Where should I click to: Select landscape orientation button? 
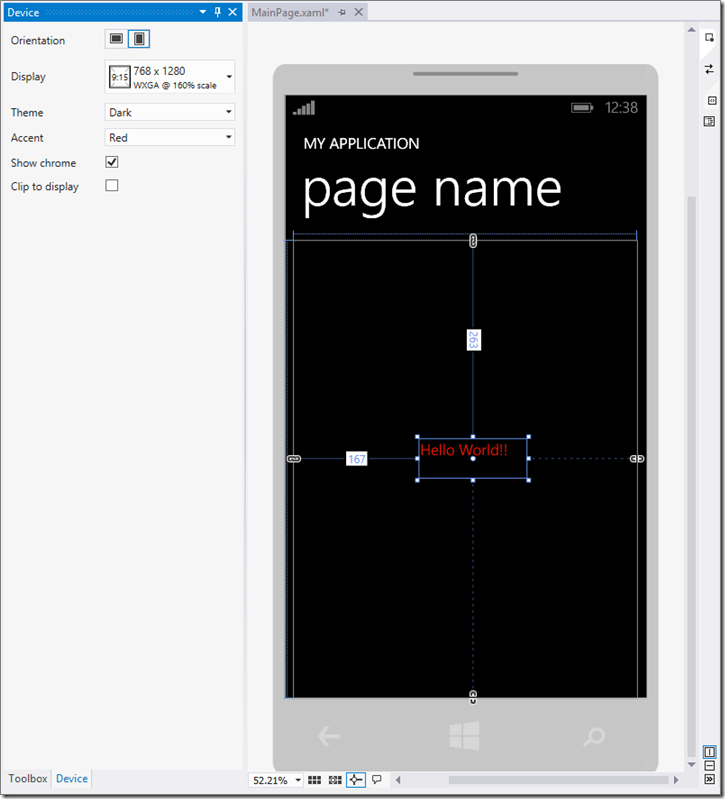[x=117, y=39]
